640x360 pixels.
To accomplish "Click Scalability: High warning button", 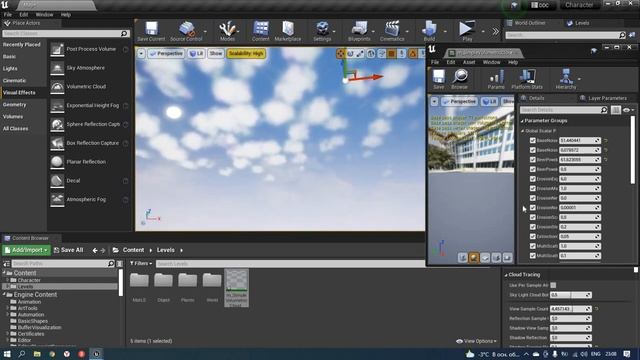I will point(247,53).
